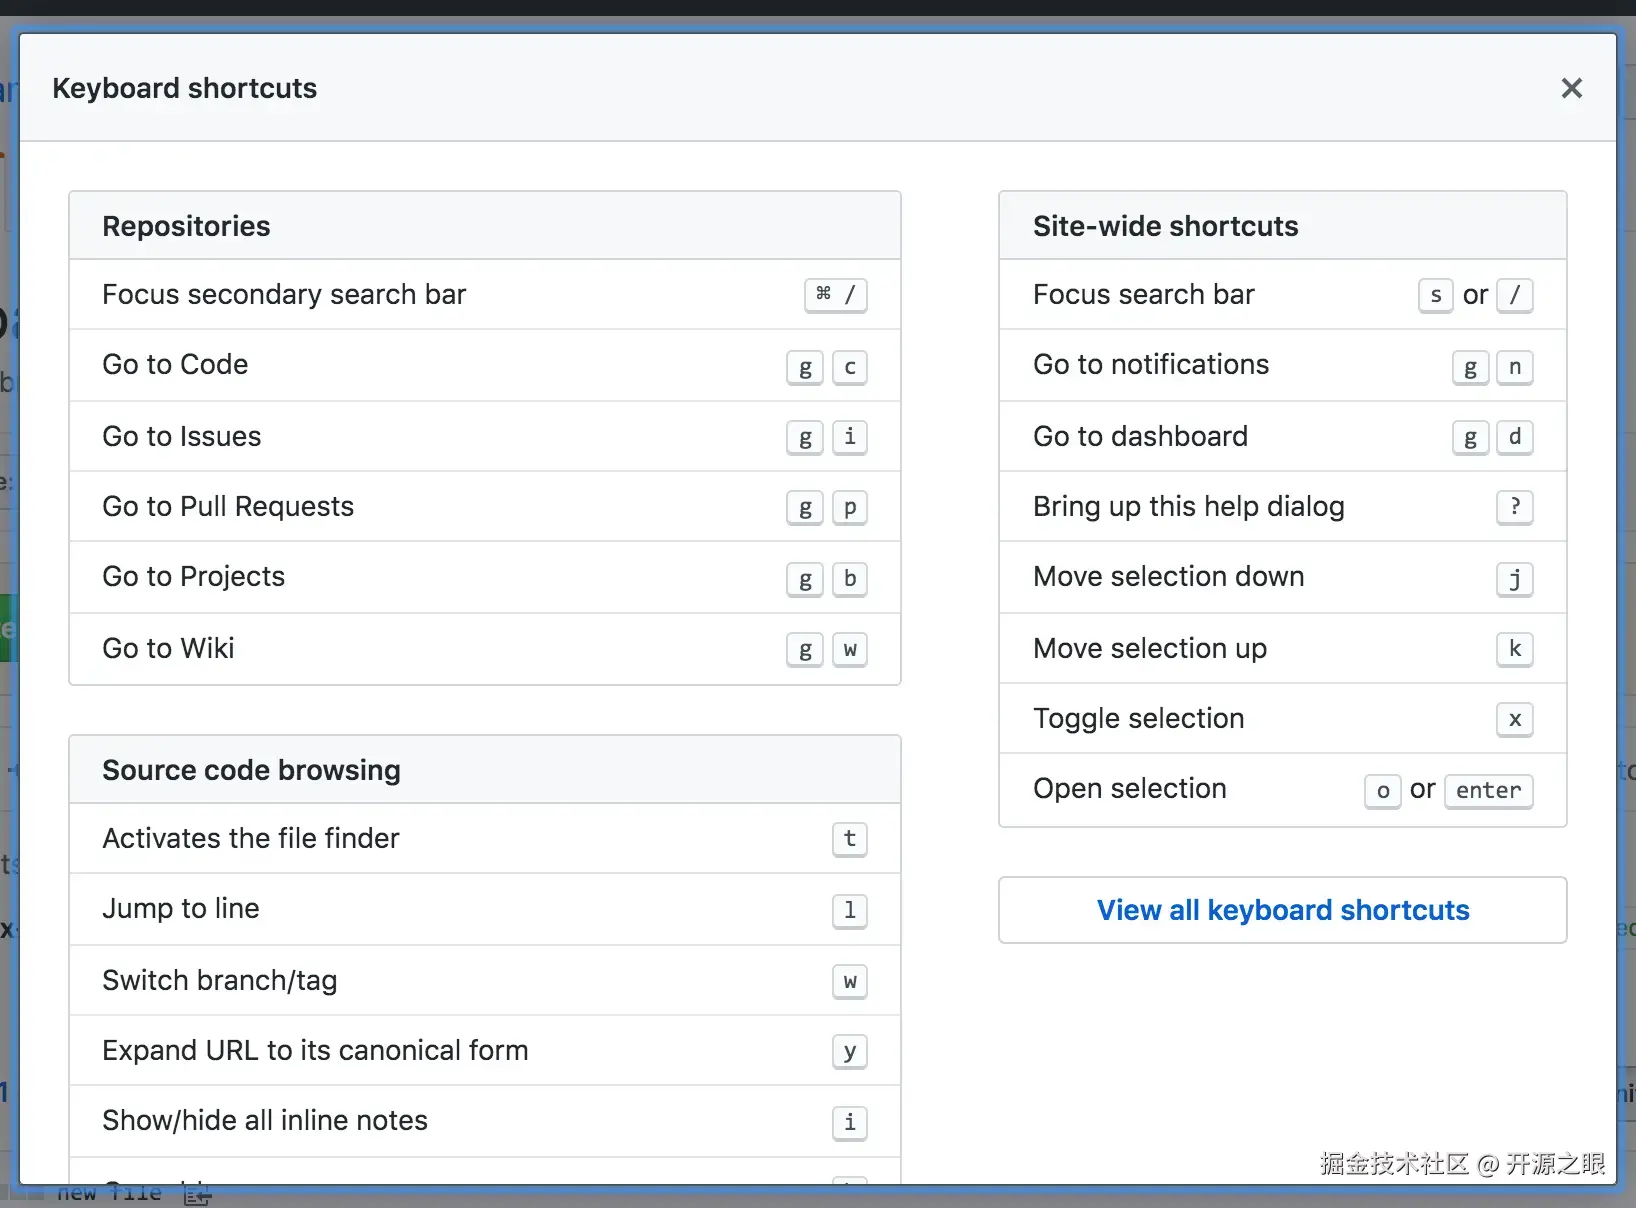The image size is (1636, 1208).
Task: Click the View all keyboard shortcuts link
Action: pos(1282,910)
